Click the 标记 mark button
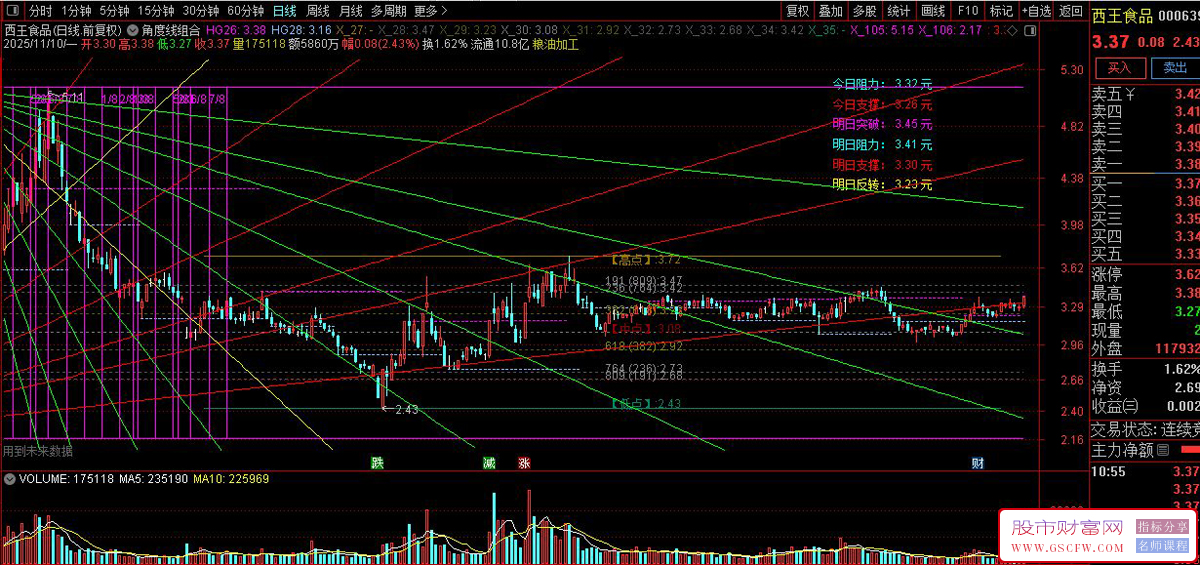The height and width of the screenshot is (565, 1200). (x=1001, y=11)
